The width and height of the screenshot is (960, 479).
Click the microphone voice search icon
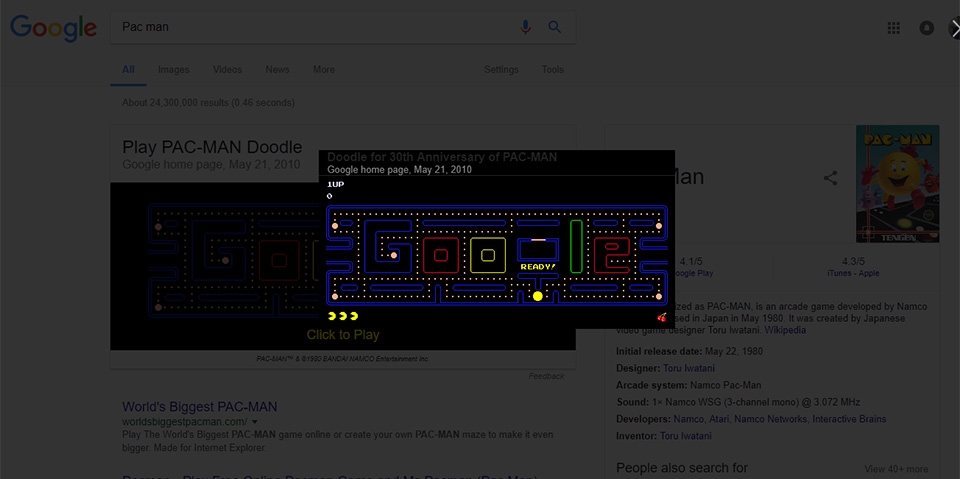point(525,27)
